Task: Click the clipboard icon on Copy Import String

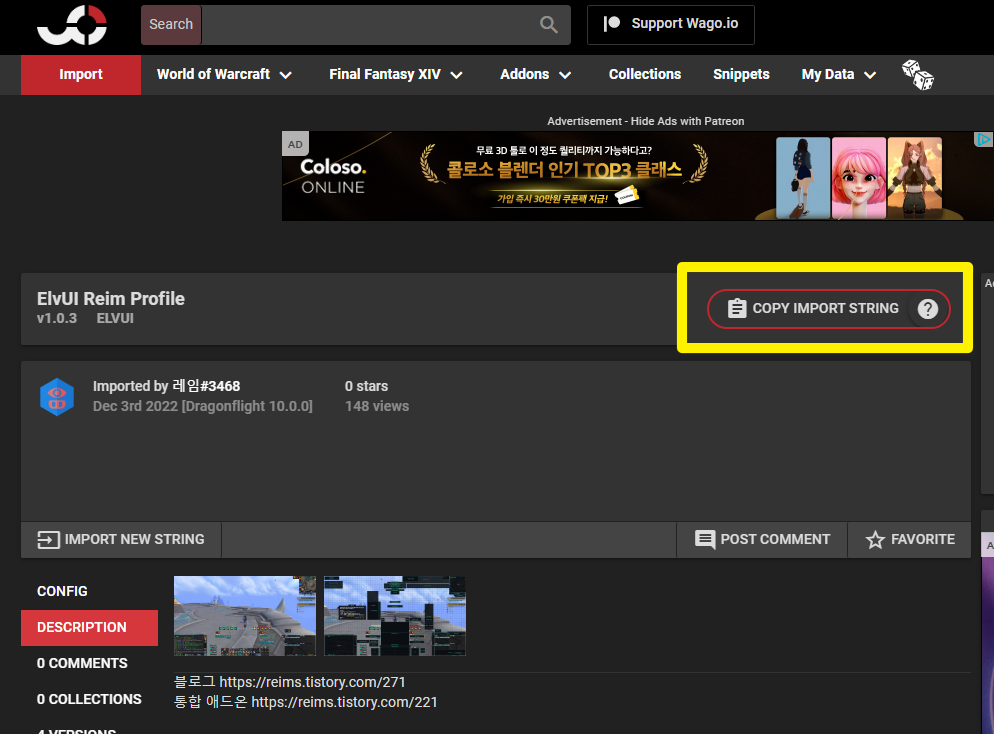Action: click(737, 308)
